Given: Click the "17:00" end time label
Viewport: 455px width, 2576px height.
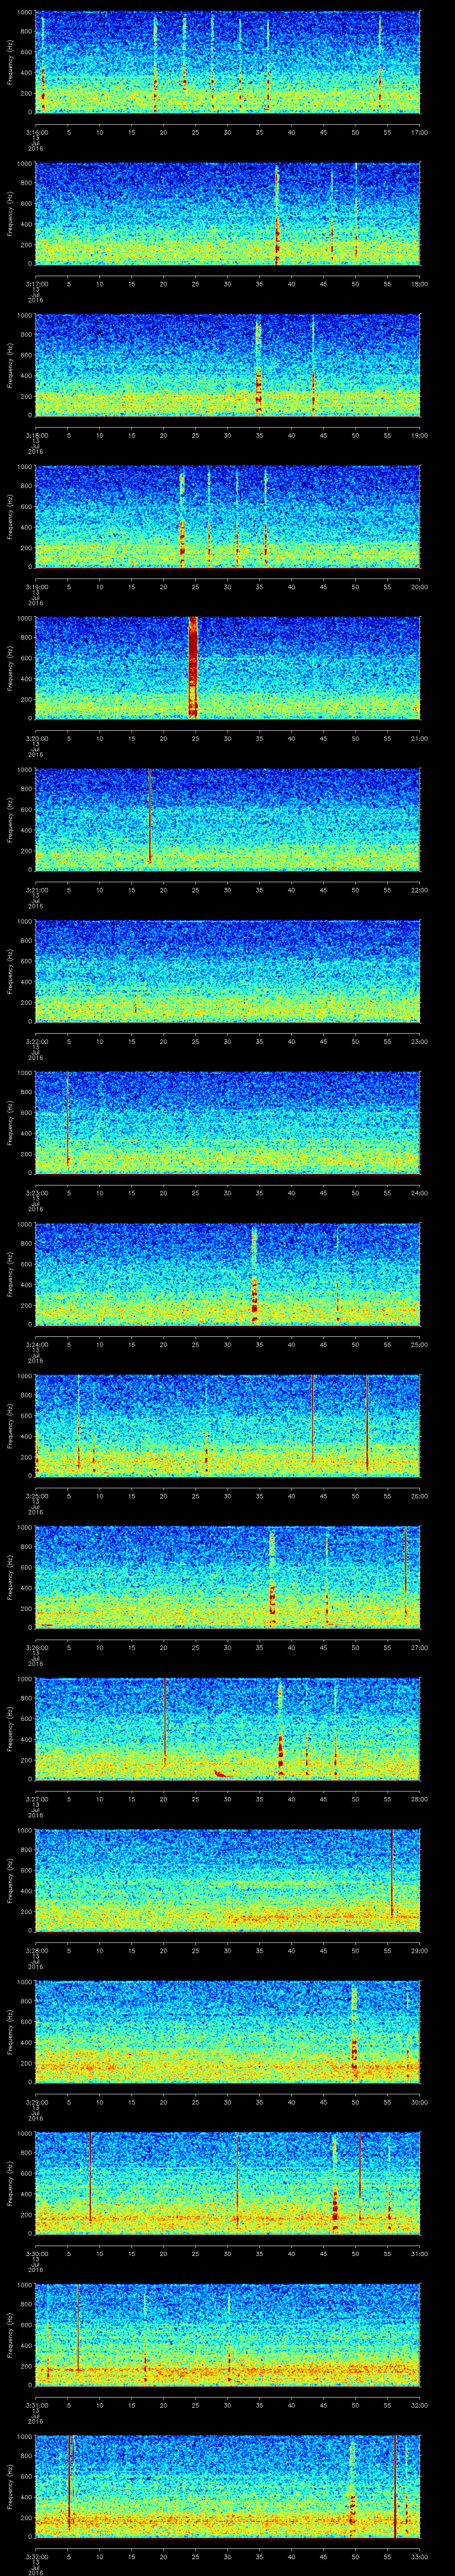Looking at the screenshot, I should tap(419, 131).
